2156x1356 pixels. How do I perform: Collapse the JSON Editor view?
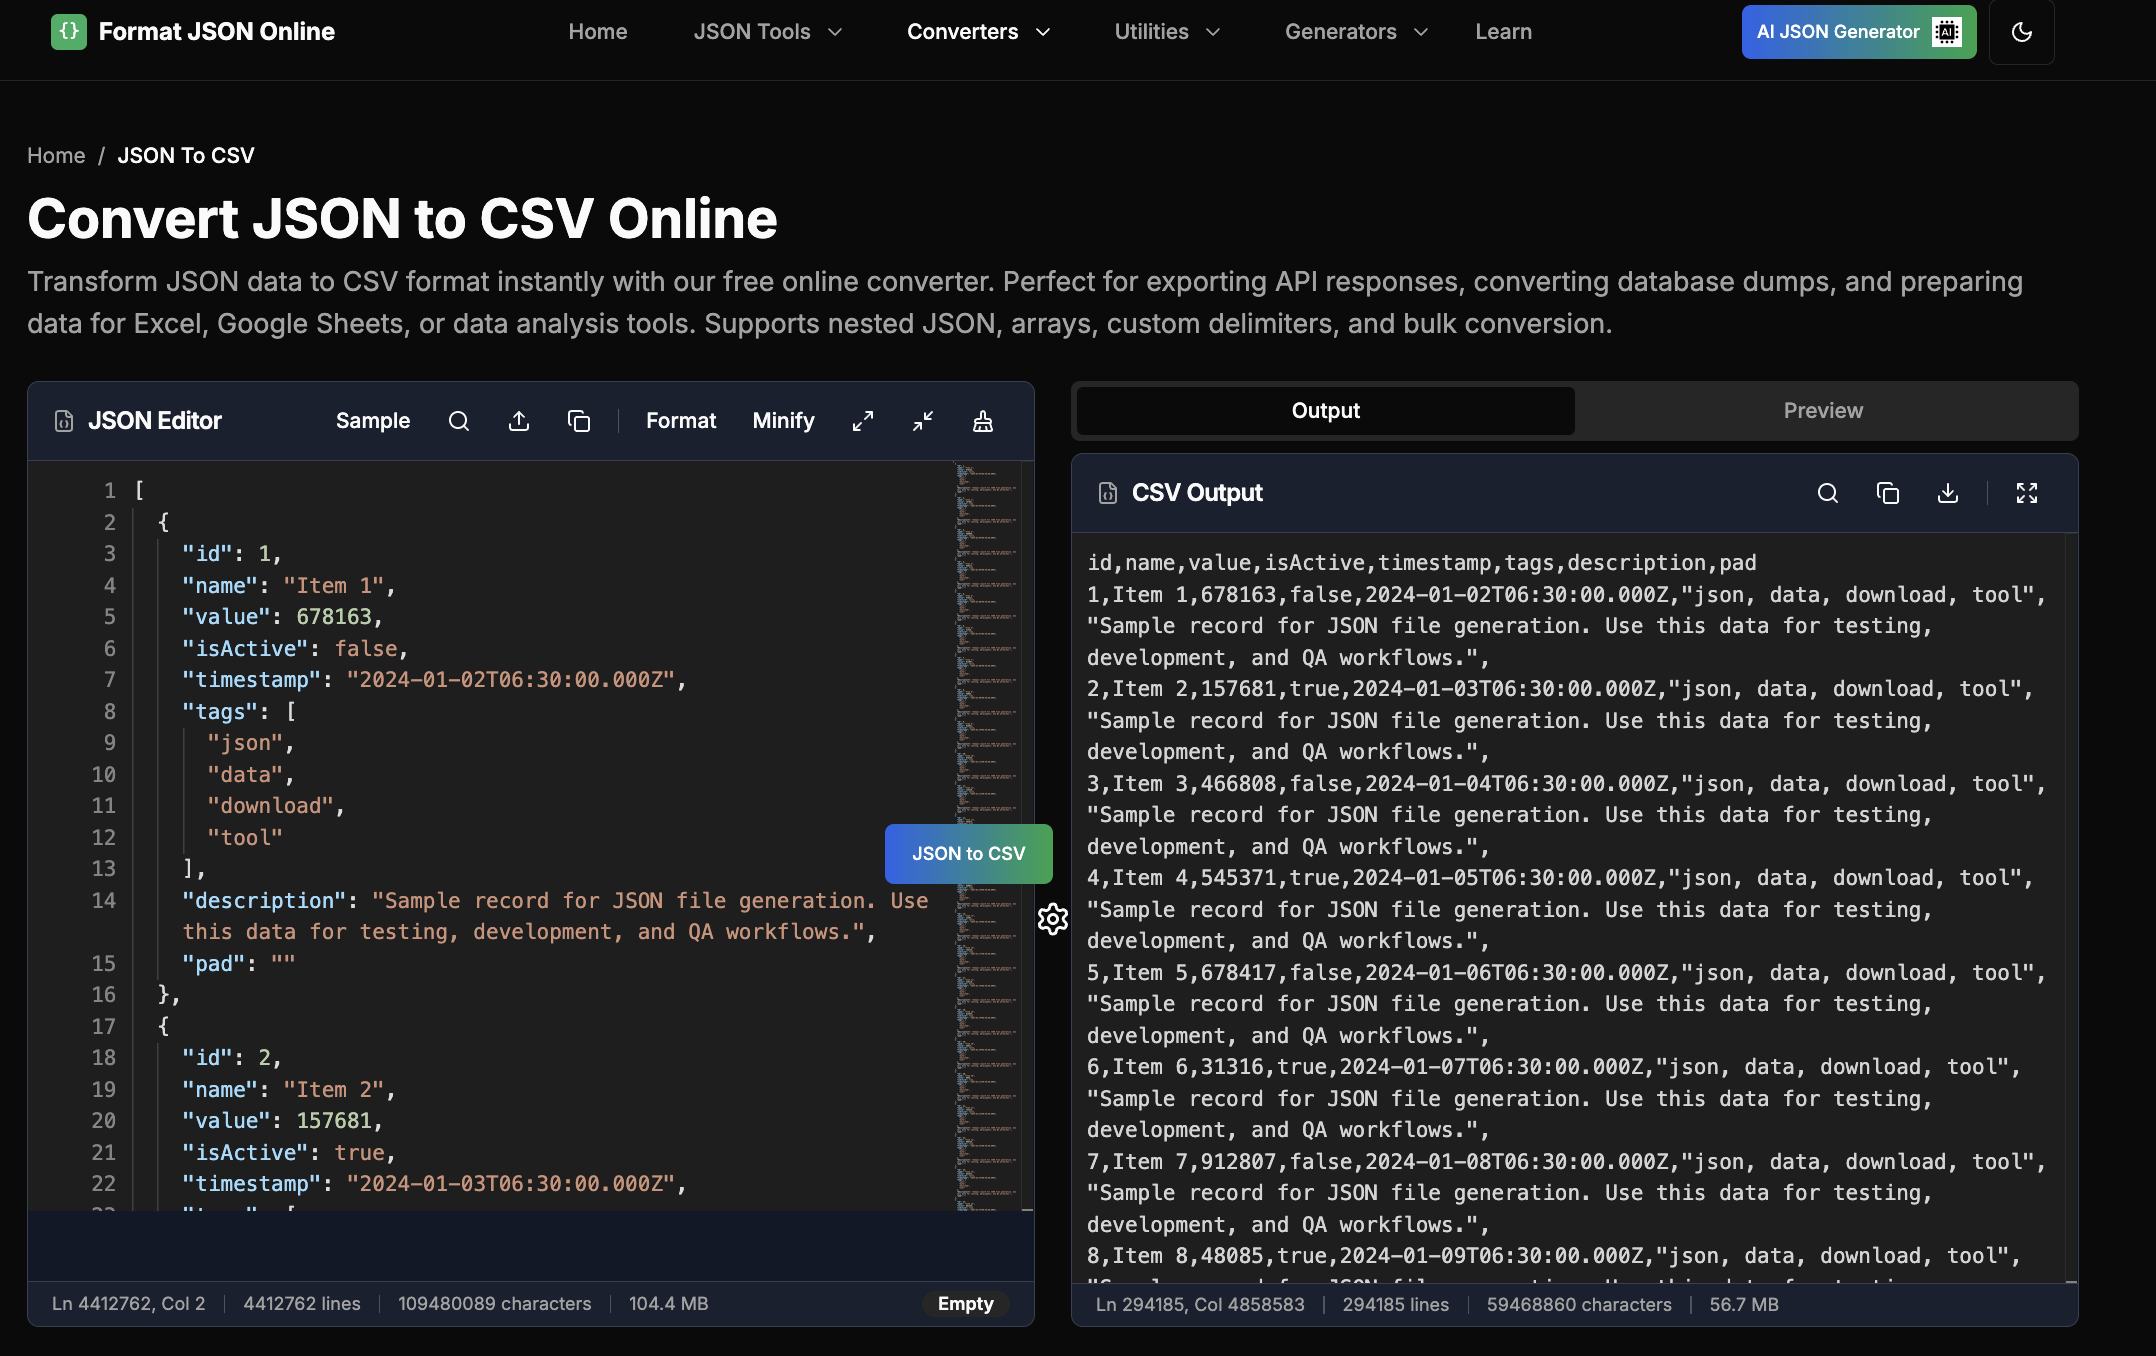point(922,420)
